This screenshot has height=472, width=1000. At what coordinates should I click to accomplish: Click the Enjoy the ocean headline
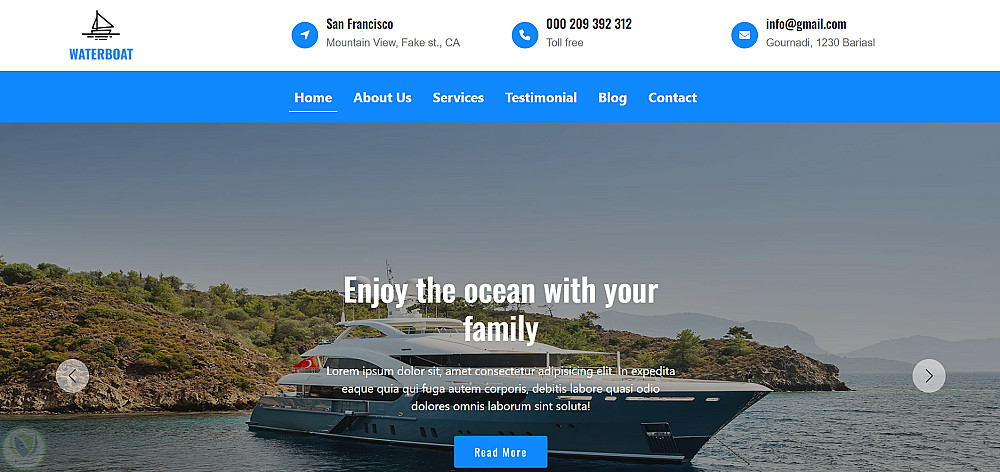pyautogui.click(x=501, y=309)
